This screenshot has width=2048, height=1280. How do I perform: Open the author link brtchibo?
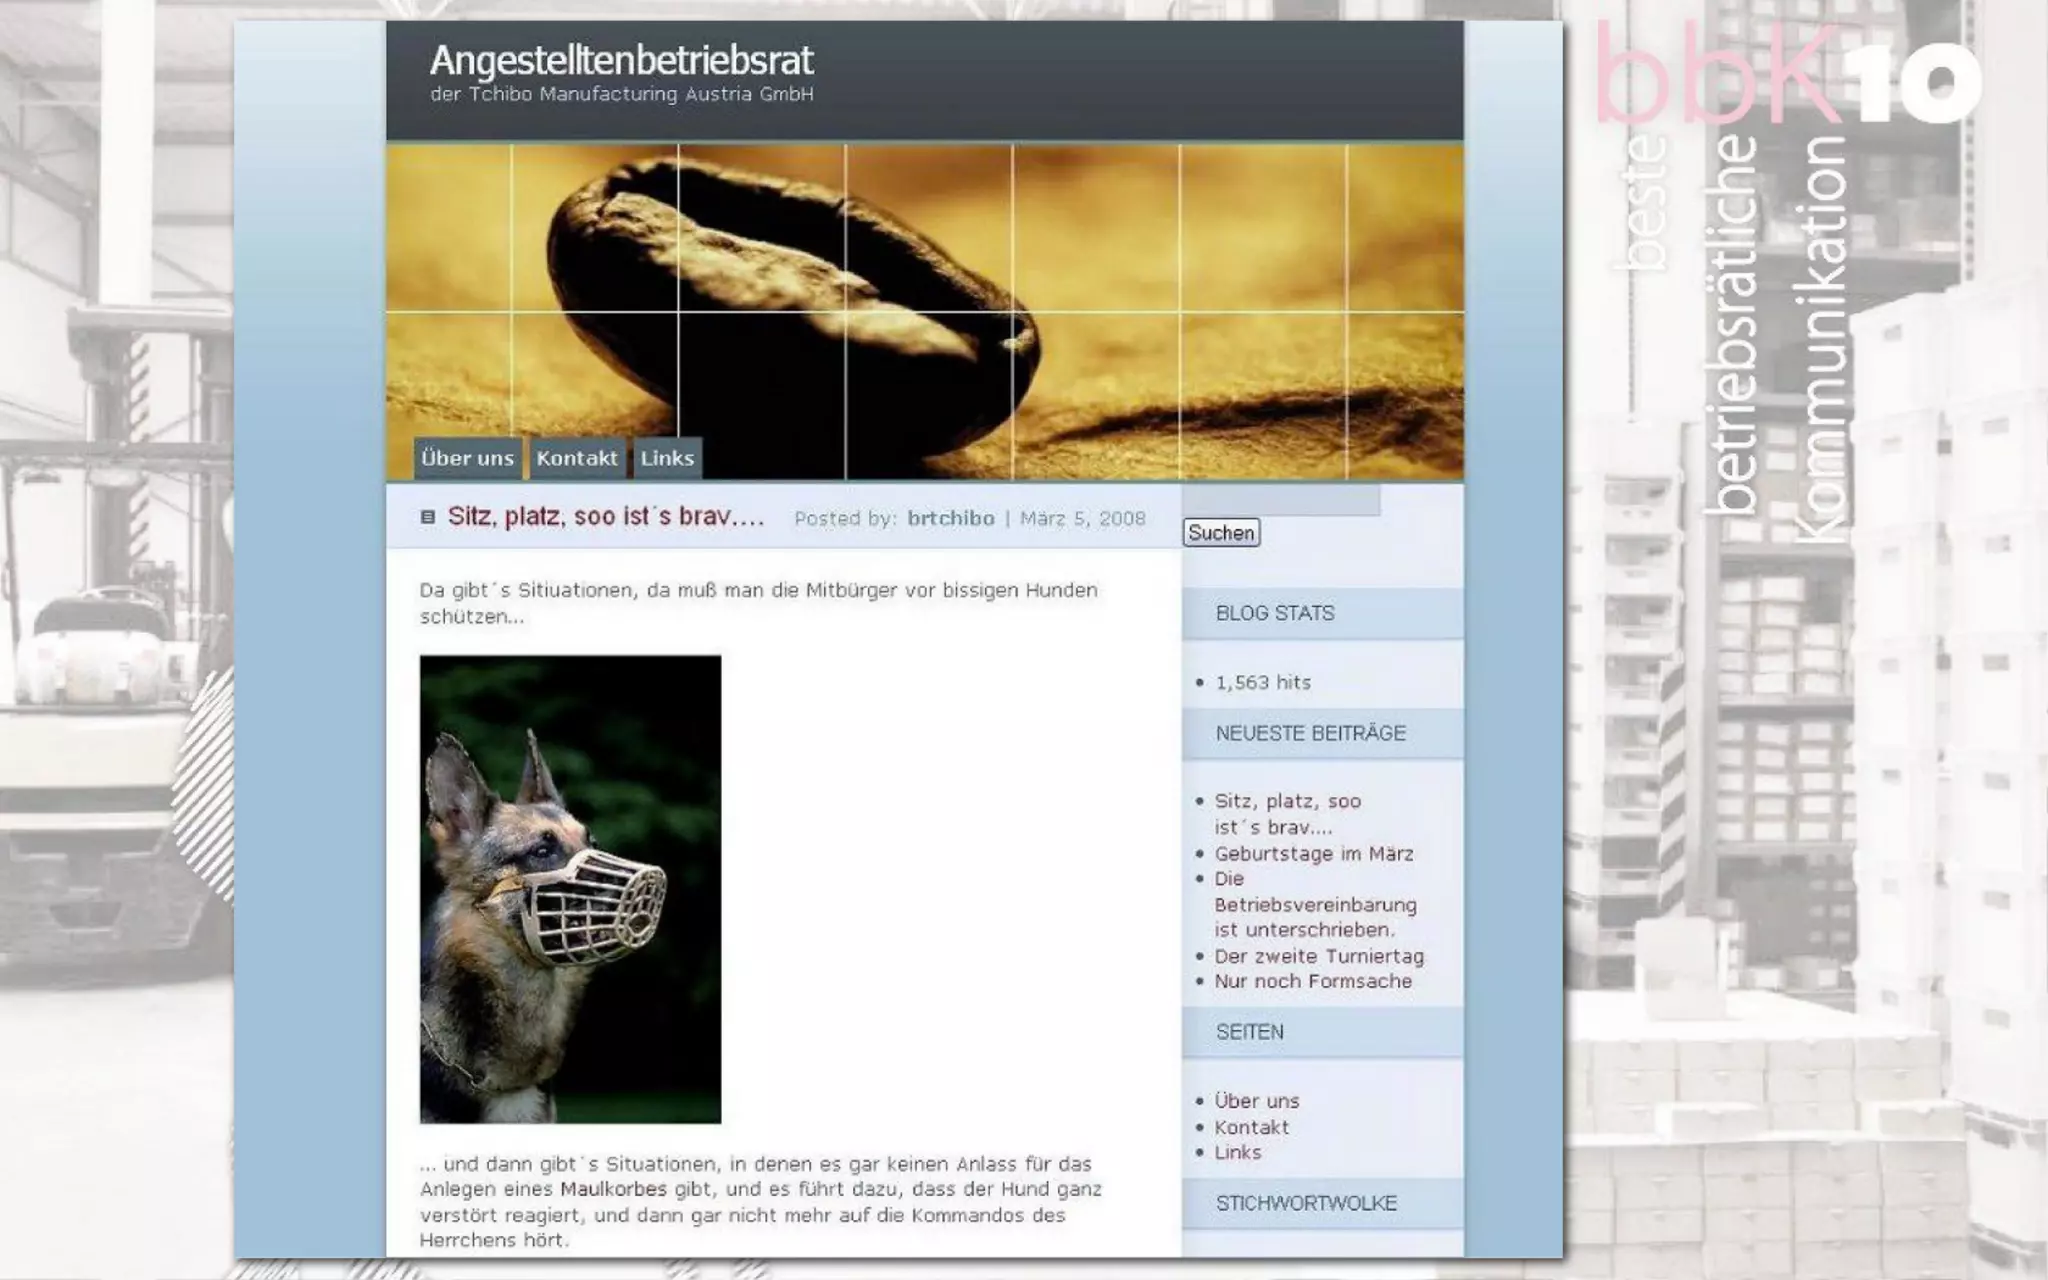point(950,518)
